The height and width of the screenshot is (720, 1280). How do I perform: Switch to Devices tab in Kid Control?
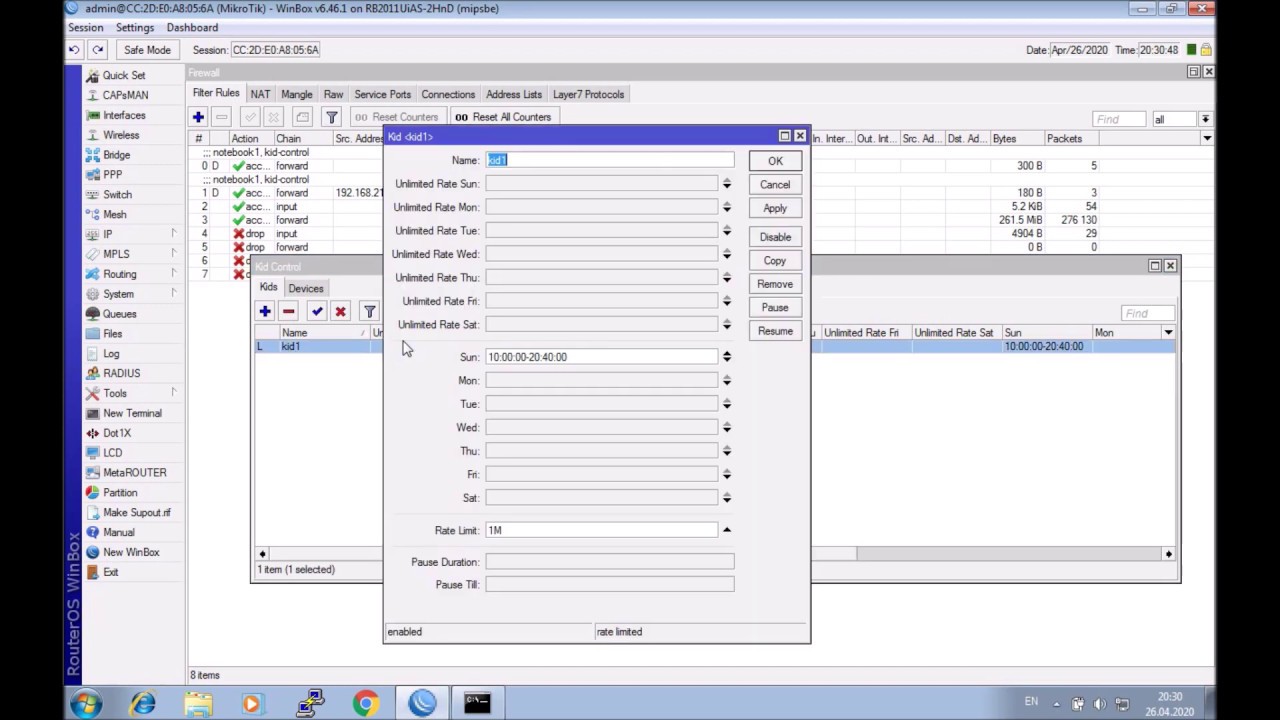click(x=305, y=288)
